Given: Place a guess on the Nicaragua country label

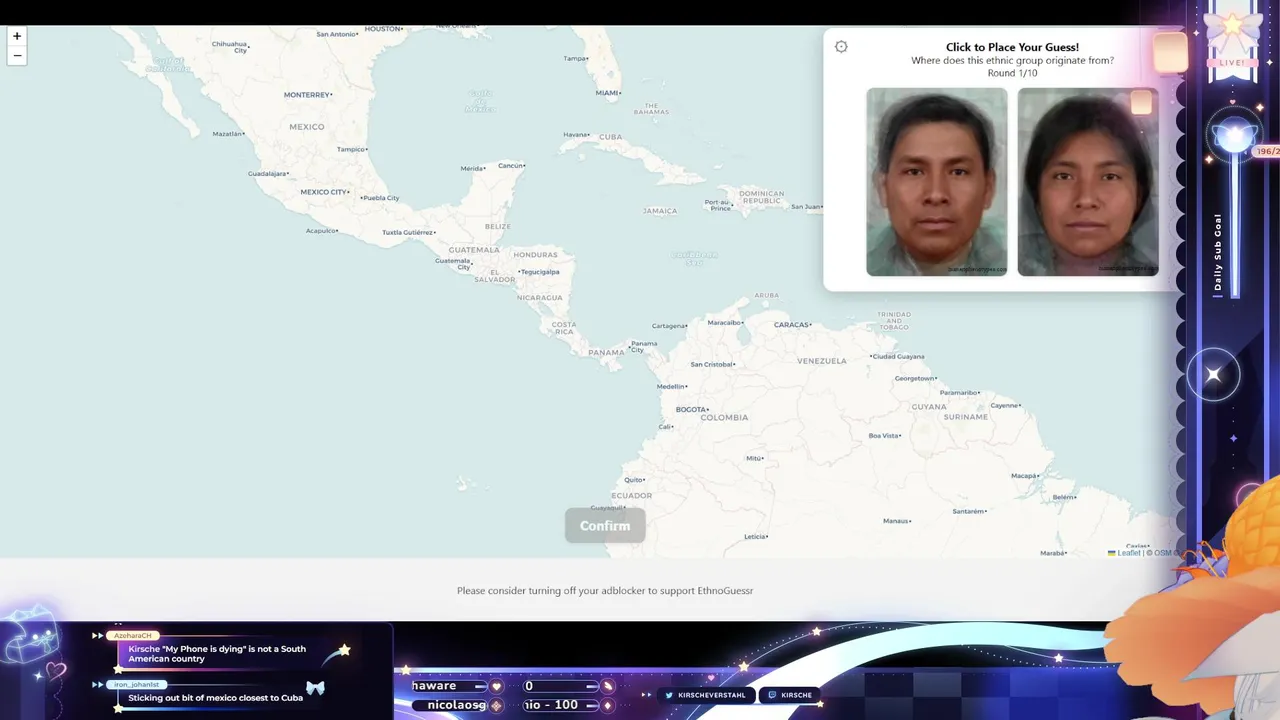Looking at the screenshot, I should (x=539, y=298).
